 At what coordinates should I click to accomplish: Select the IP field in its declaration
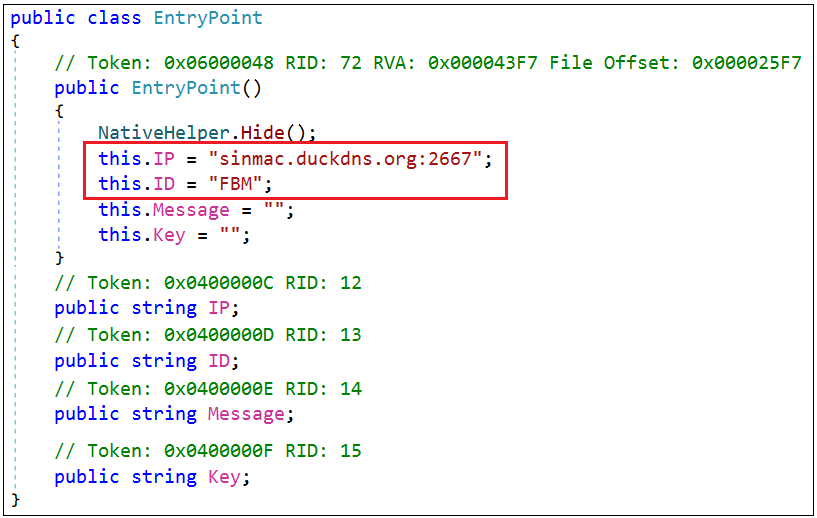click(x=218, y=308)
